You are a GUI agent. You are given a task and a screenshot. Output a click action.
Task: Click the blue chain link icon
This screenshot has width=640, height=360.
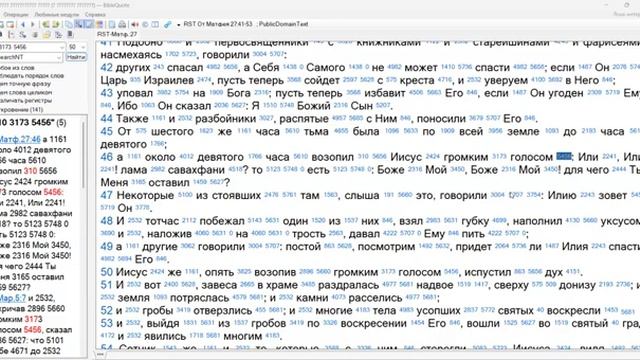167,24
